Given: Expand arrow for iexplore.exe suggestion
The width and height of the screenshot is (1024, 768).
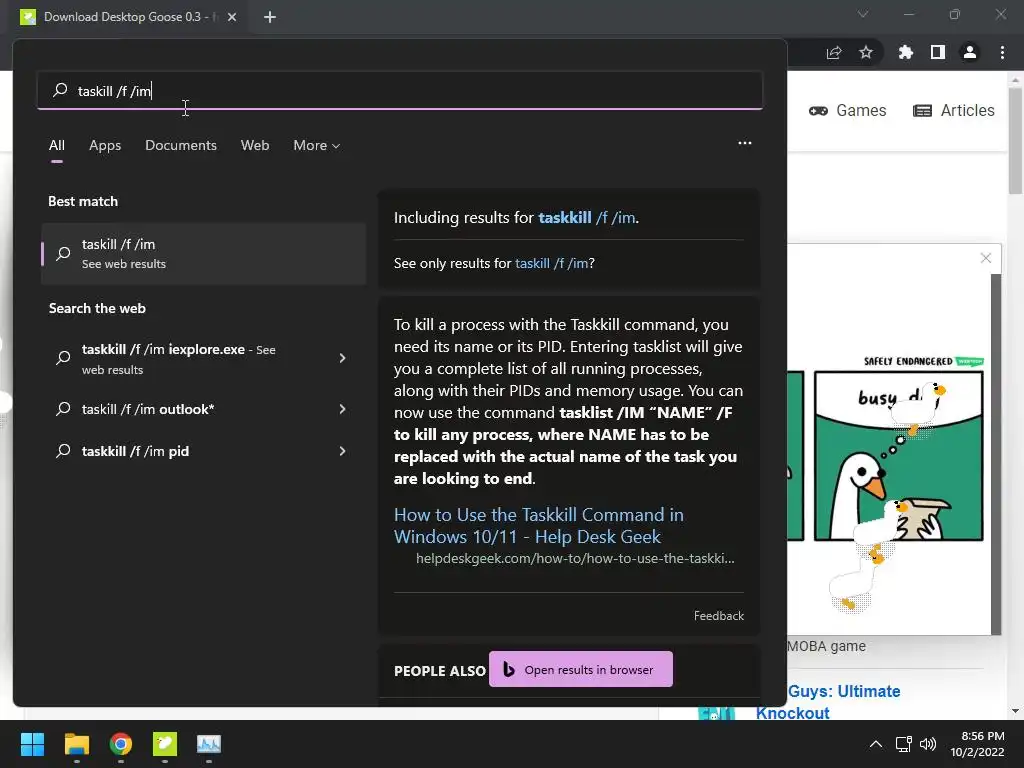Looking at the screenshot, I should coord(342,358).
